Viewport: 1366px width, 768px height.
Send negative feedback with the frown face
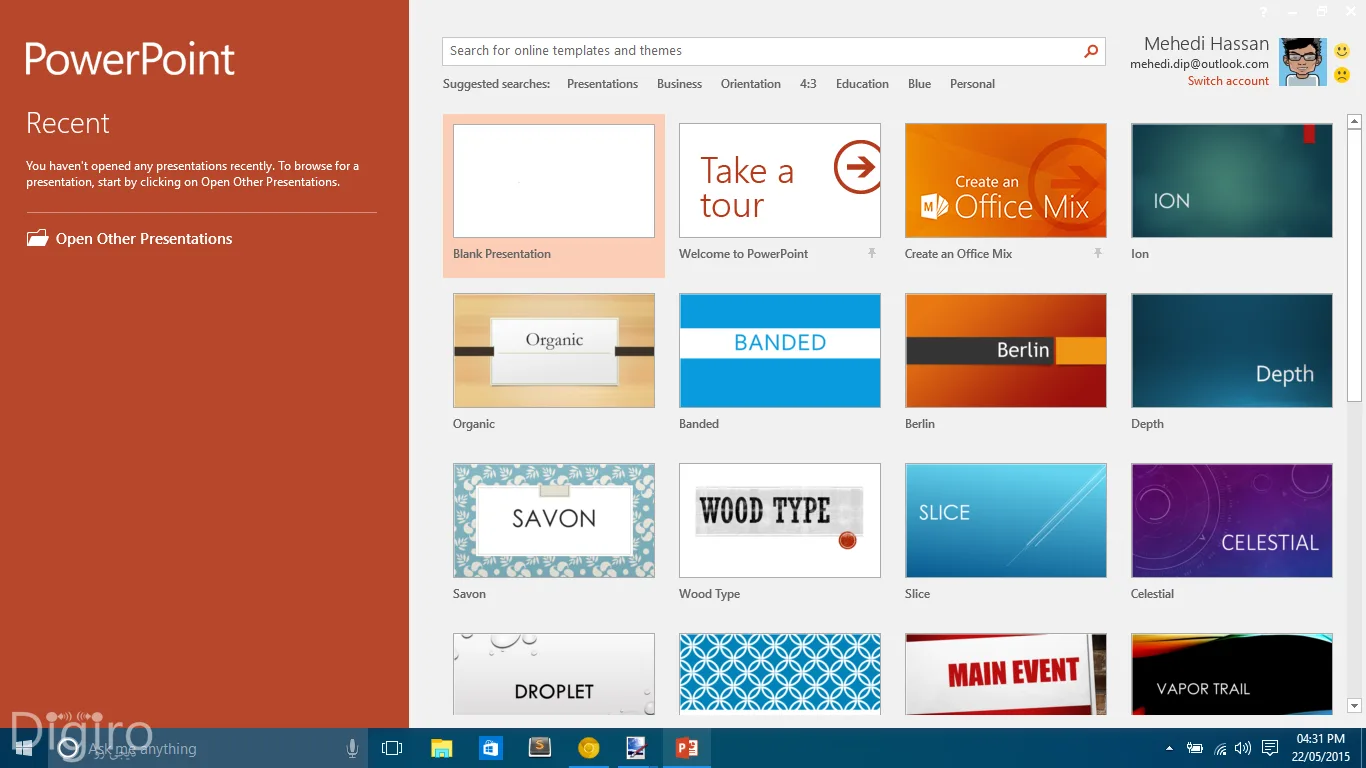coord(1342,74)
